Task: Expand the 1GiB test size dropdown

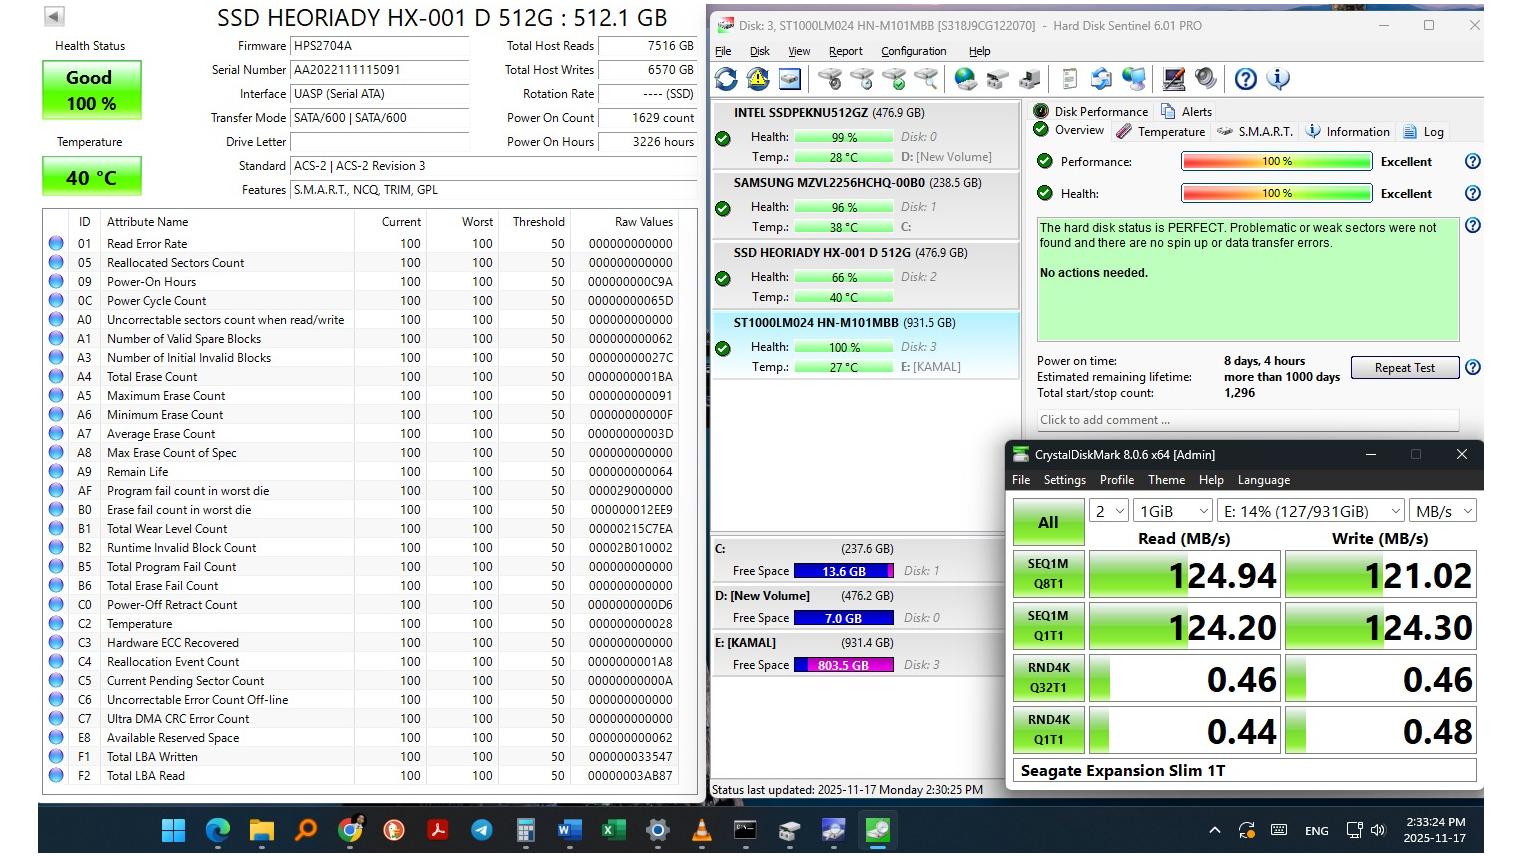Action: click(x=1173, y=511)
